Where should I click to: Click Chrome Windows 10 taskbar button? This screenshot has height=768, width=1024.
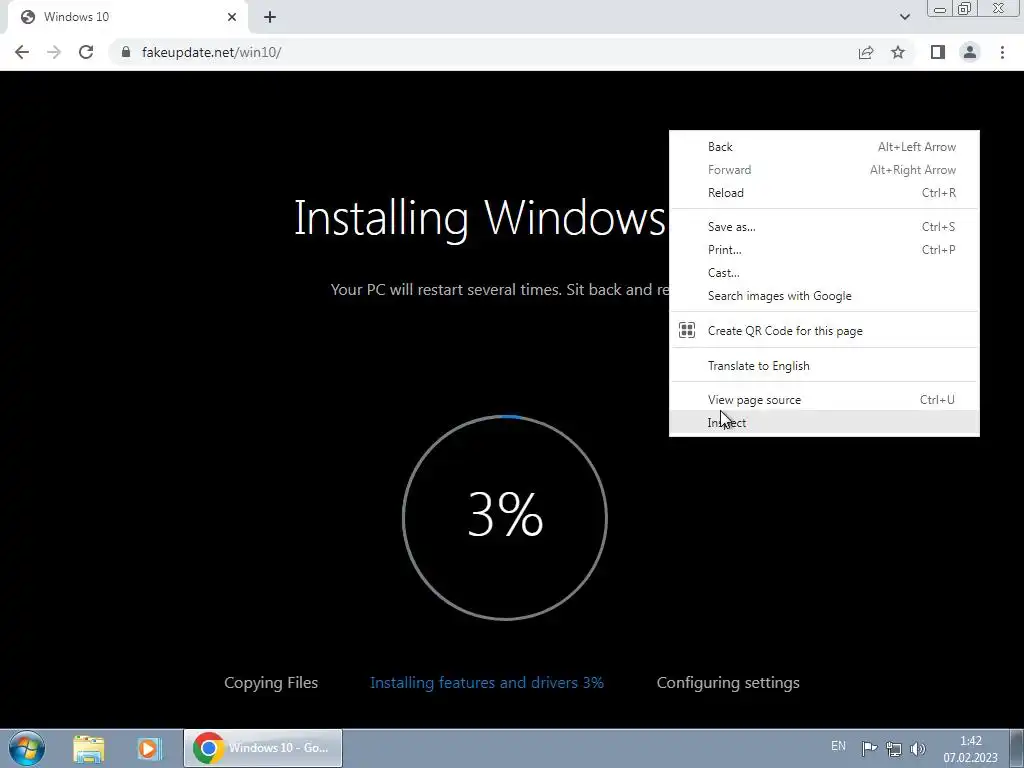(x=263, y=748)
